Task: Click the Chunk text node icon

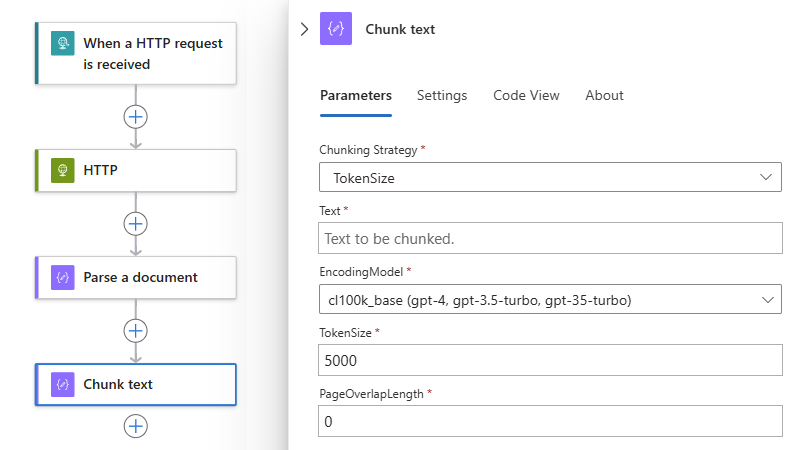Action: (62, 384)
